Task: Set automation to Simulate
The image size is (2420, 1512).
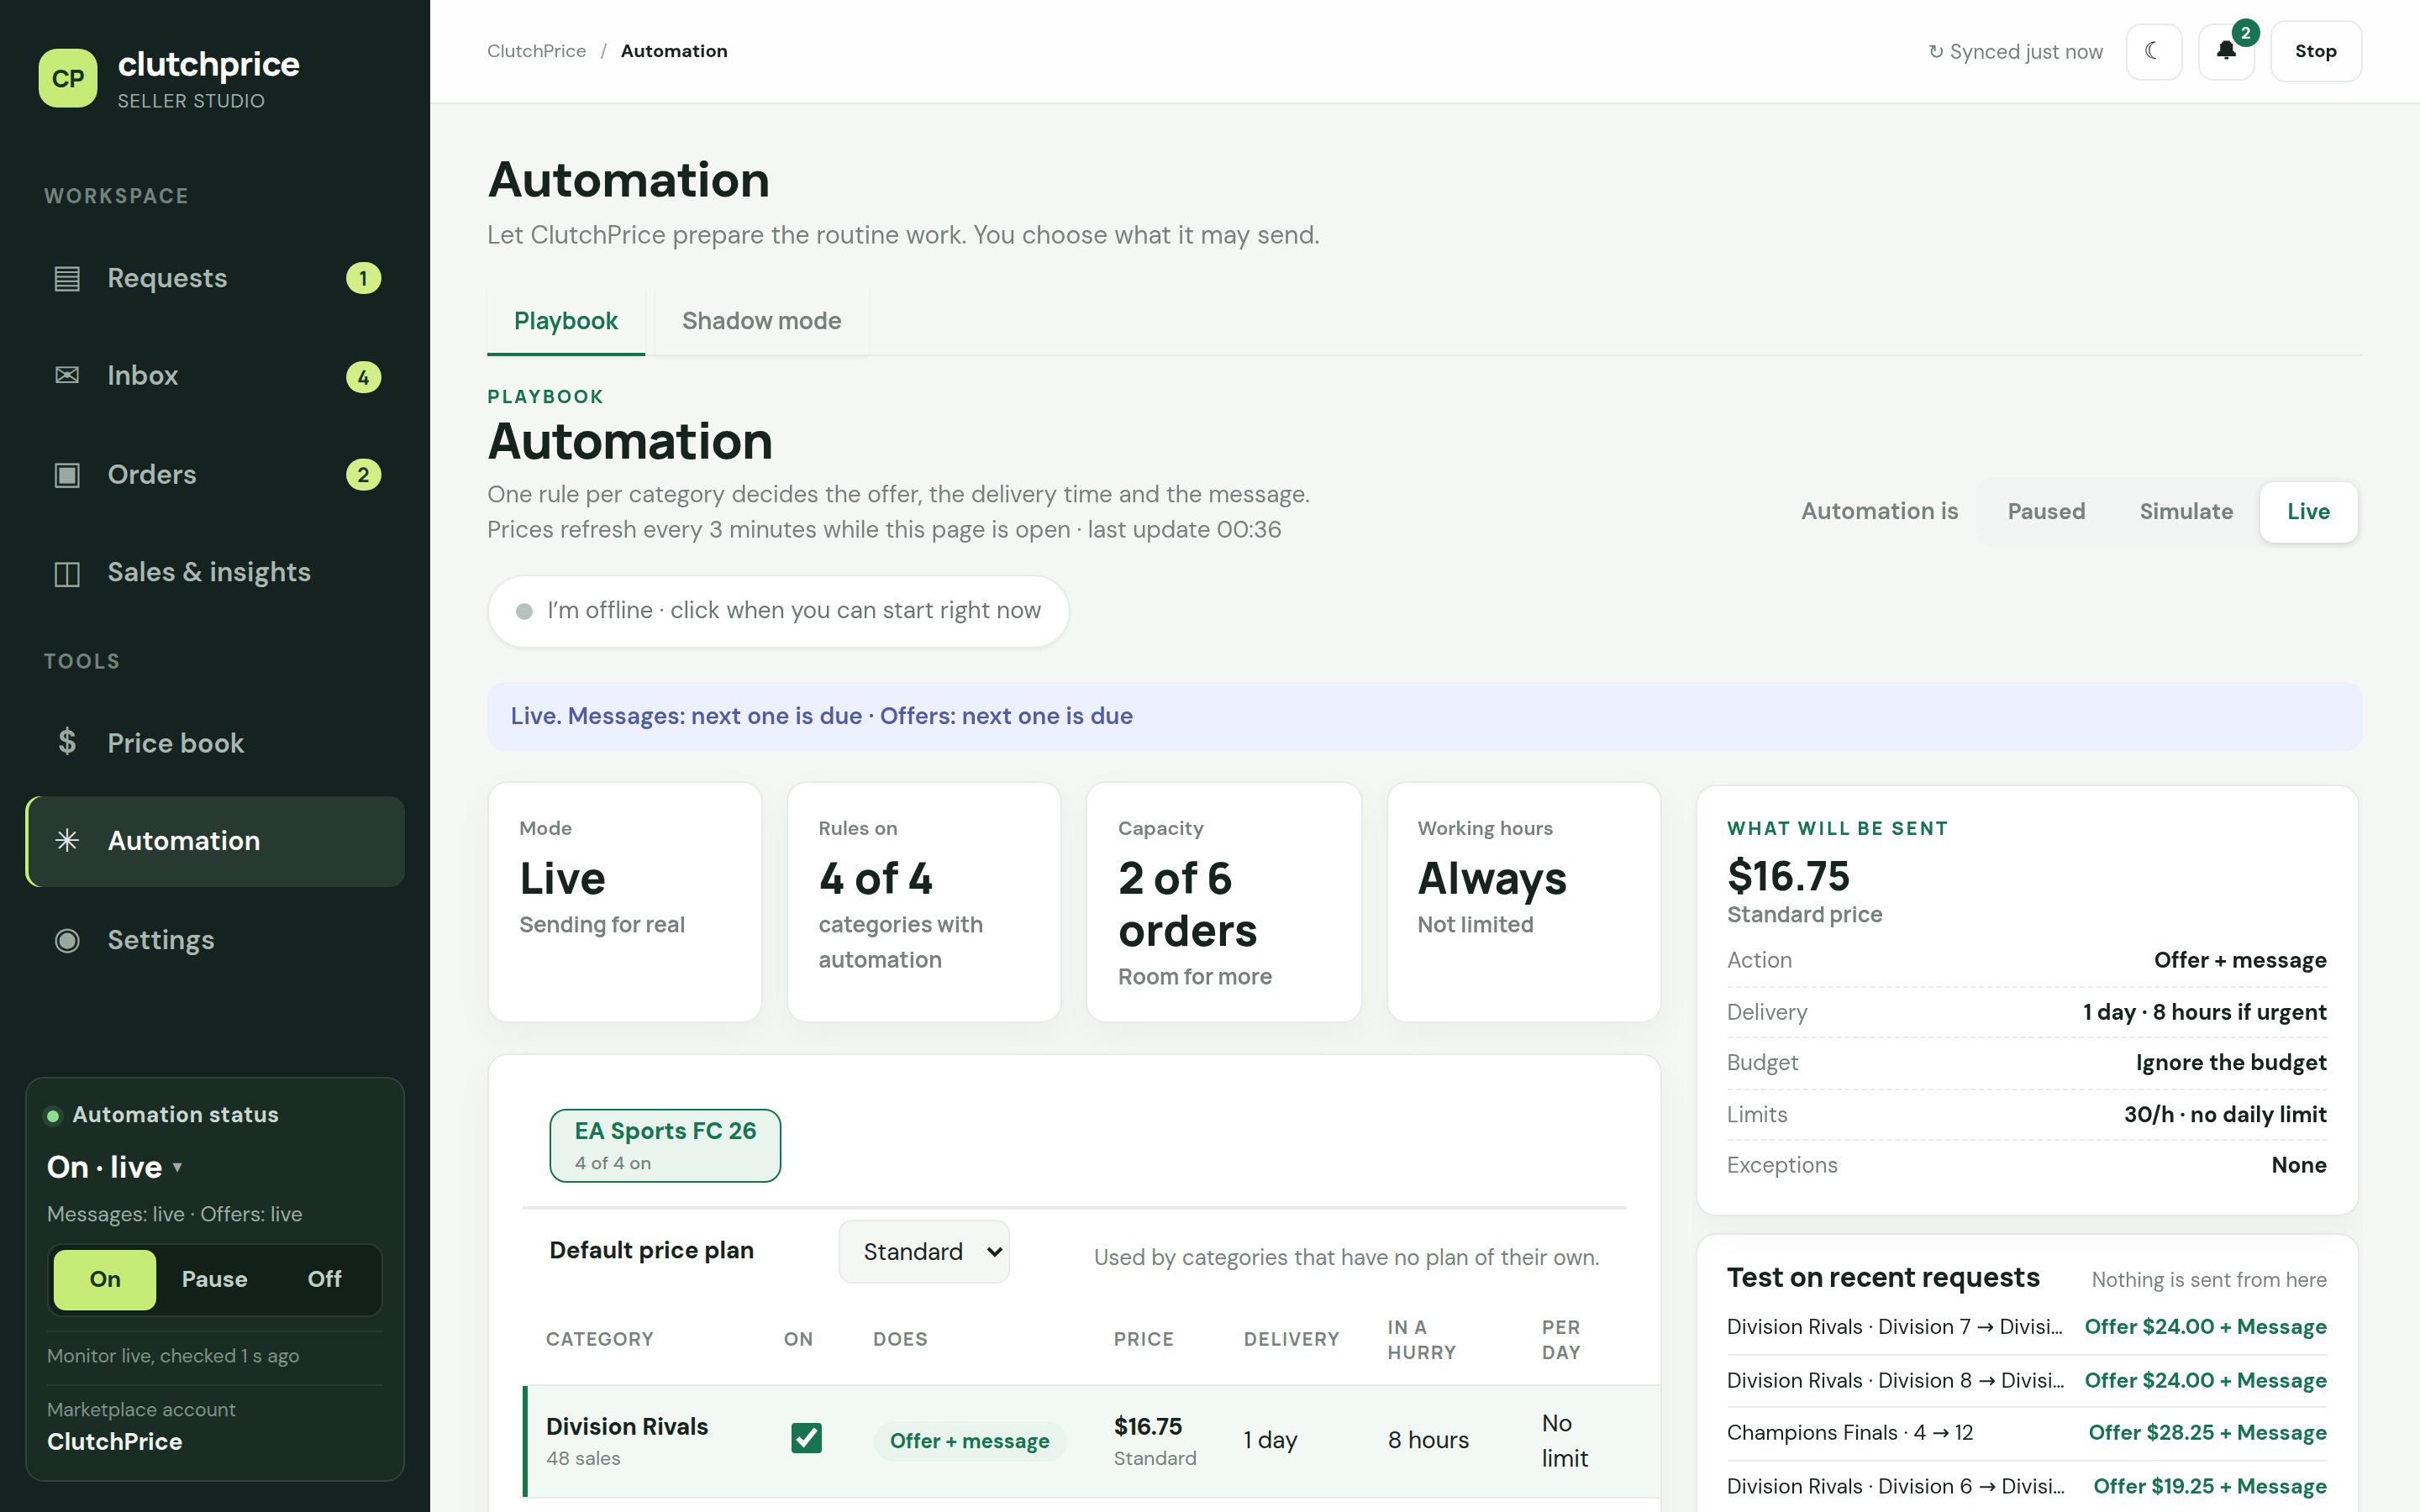Action: (x=2186, y=512)
